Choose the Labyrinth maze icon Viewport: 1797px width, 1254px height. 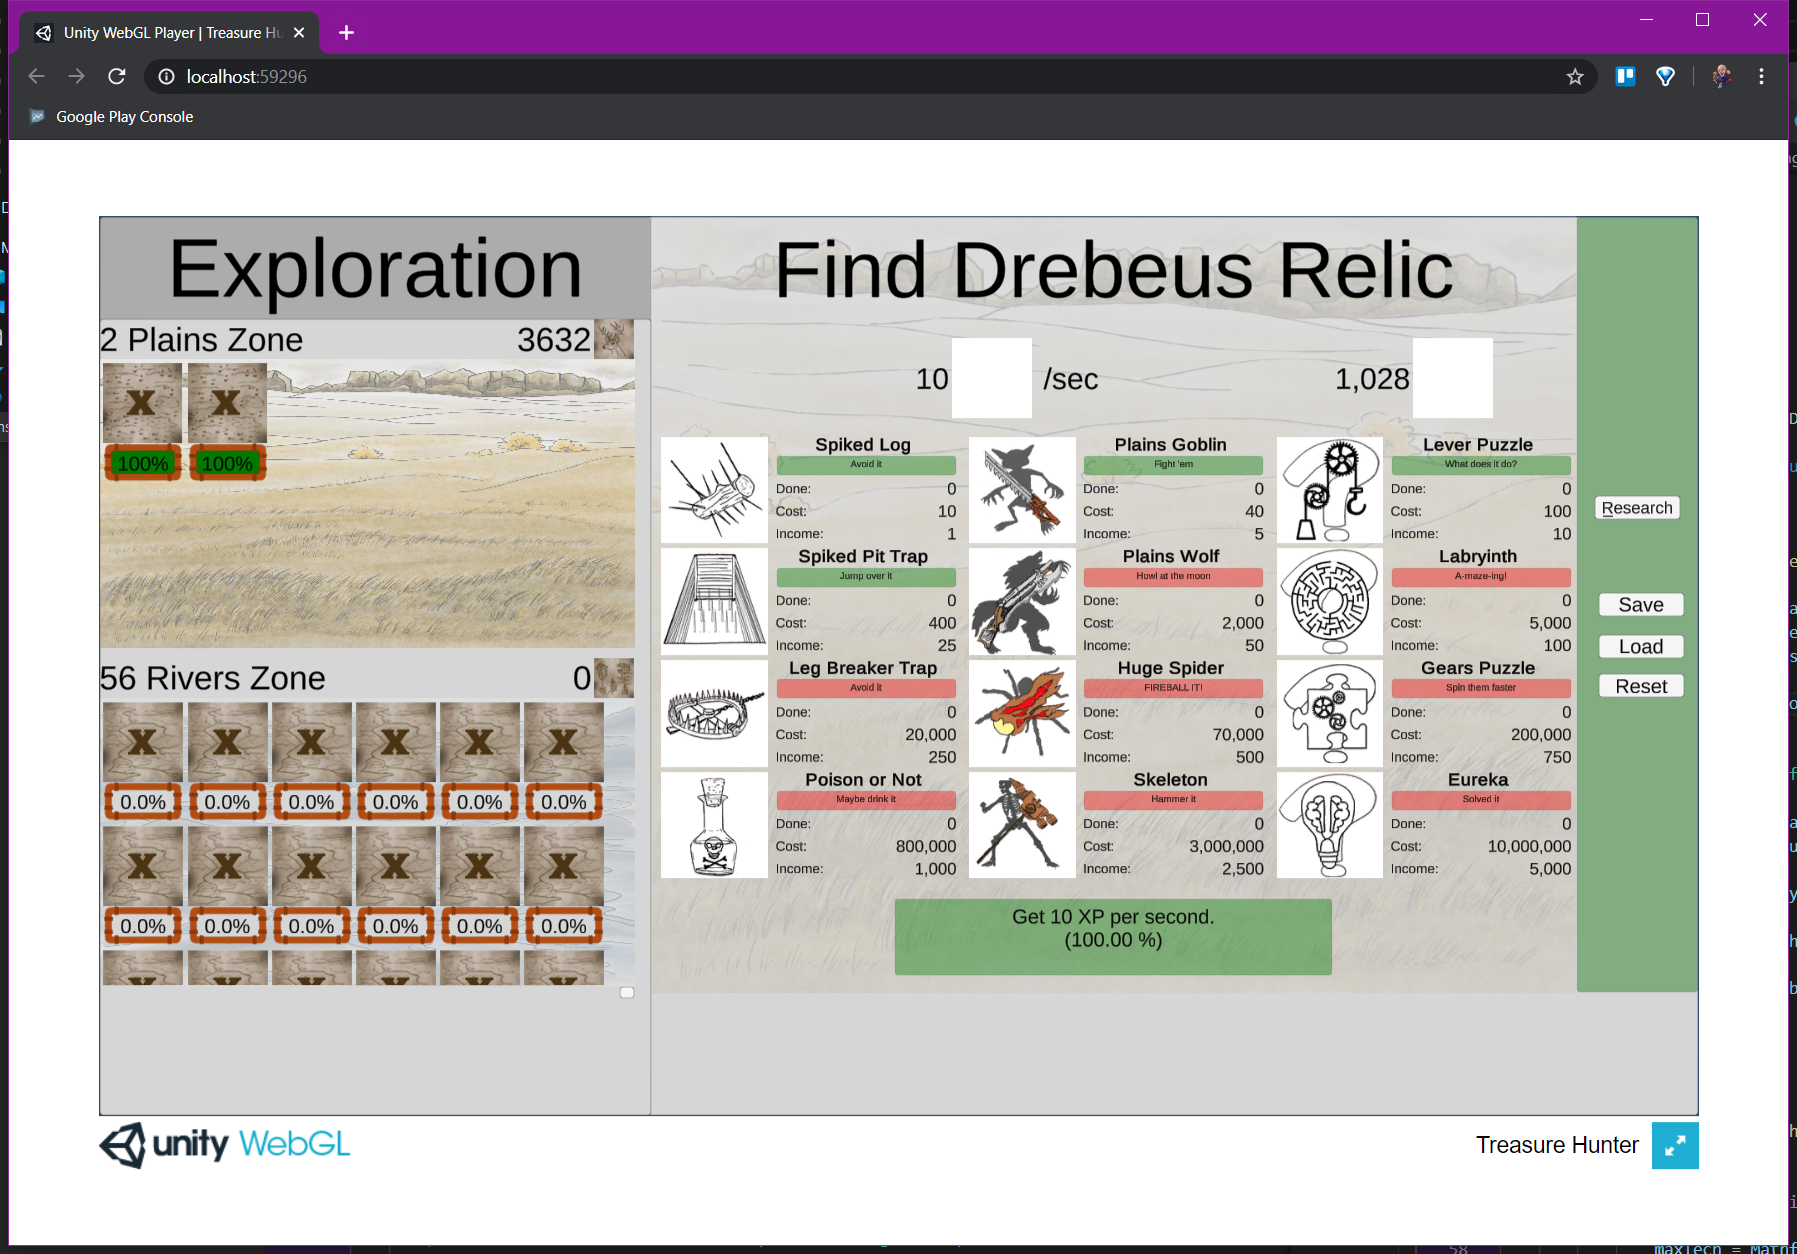point(1329,602)
